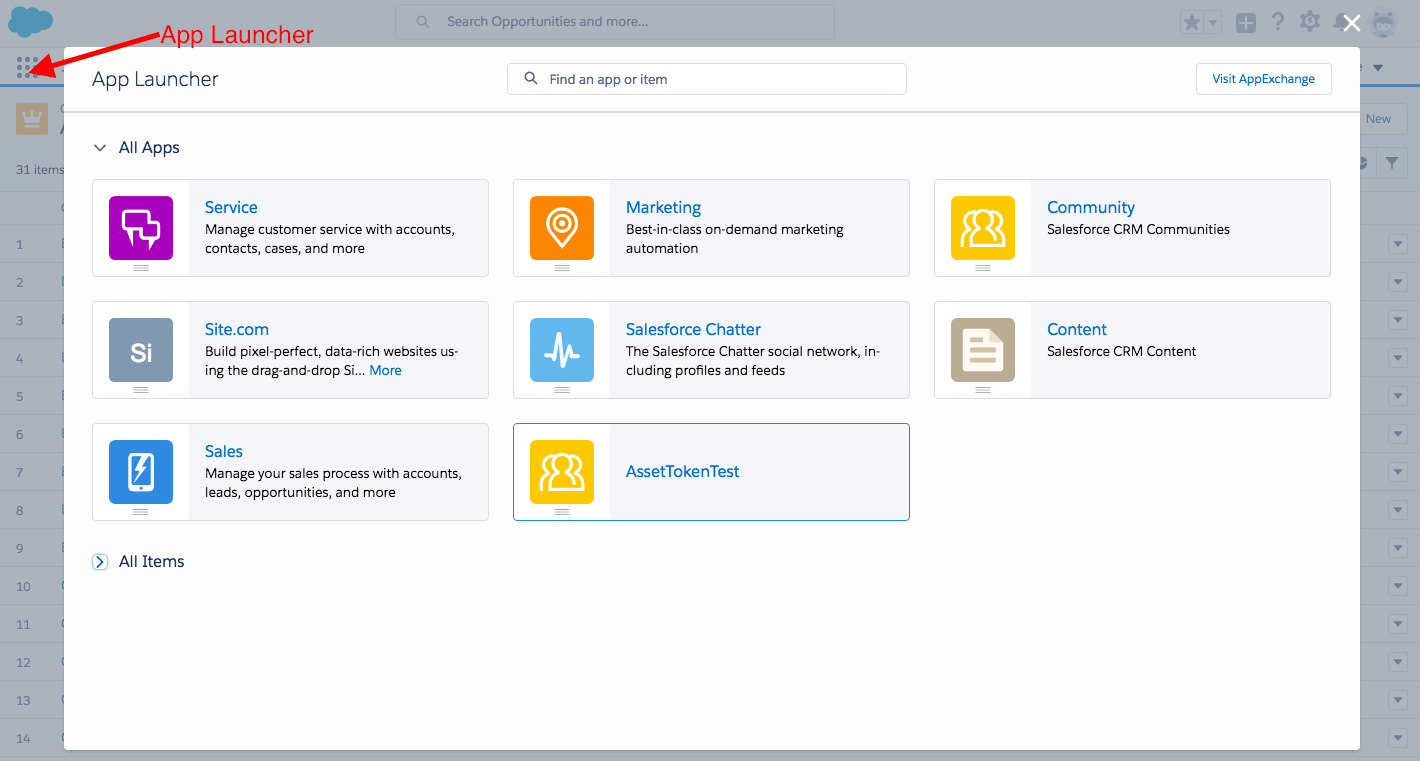Click the Salesforce CRM Content description
This screenshot has width=1420, height=761.
(1122, 351)
